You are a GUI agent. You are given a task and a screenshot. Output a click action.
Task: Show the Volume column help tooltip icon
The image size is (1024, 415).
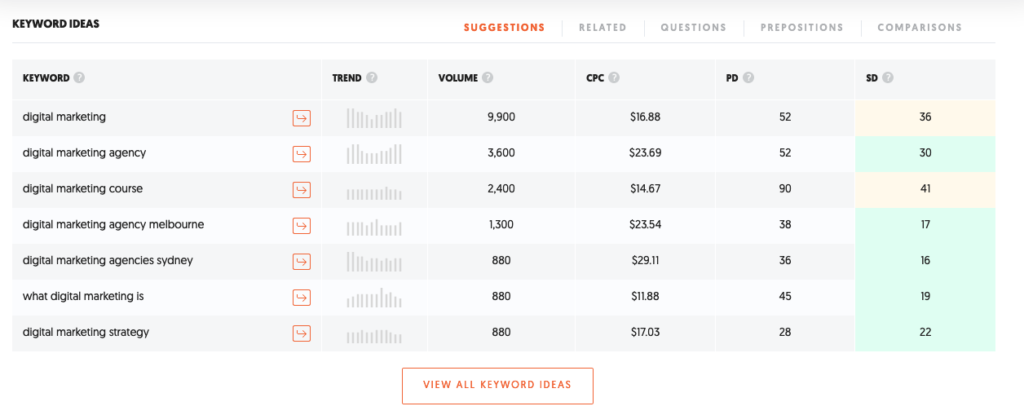click(x=488, y=78)
